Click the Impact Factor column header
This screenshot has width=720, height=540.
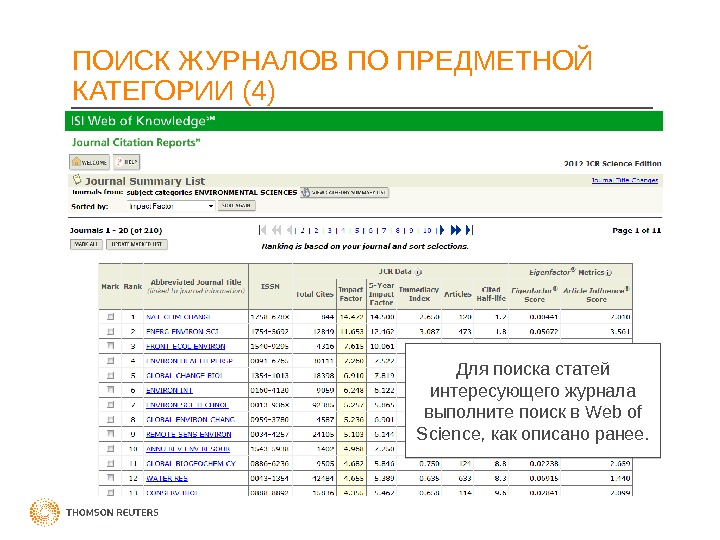point(351,294)
